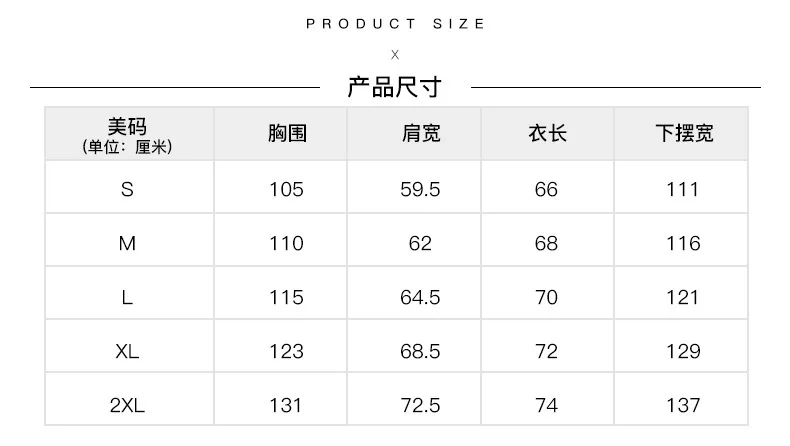
Task: Click hem width value 137
Action: click(x=683, y=405)
